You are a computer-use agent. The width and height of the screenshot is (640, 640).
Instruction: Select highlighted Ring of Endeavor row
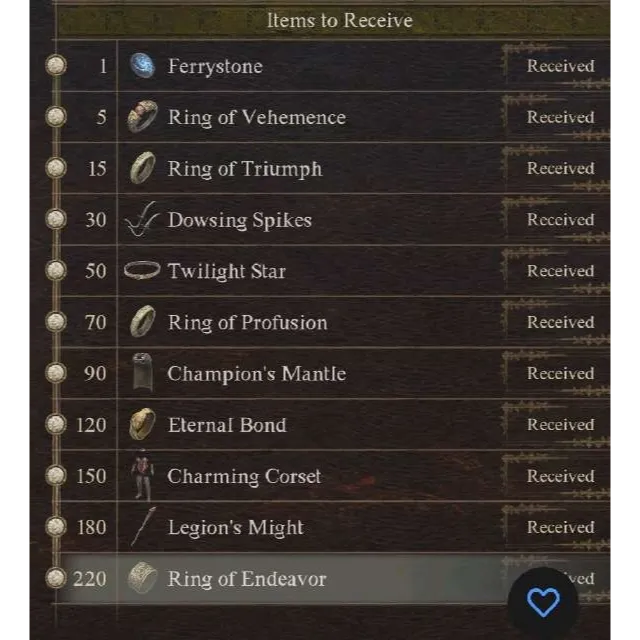300,578
